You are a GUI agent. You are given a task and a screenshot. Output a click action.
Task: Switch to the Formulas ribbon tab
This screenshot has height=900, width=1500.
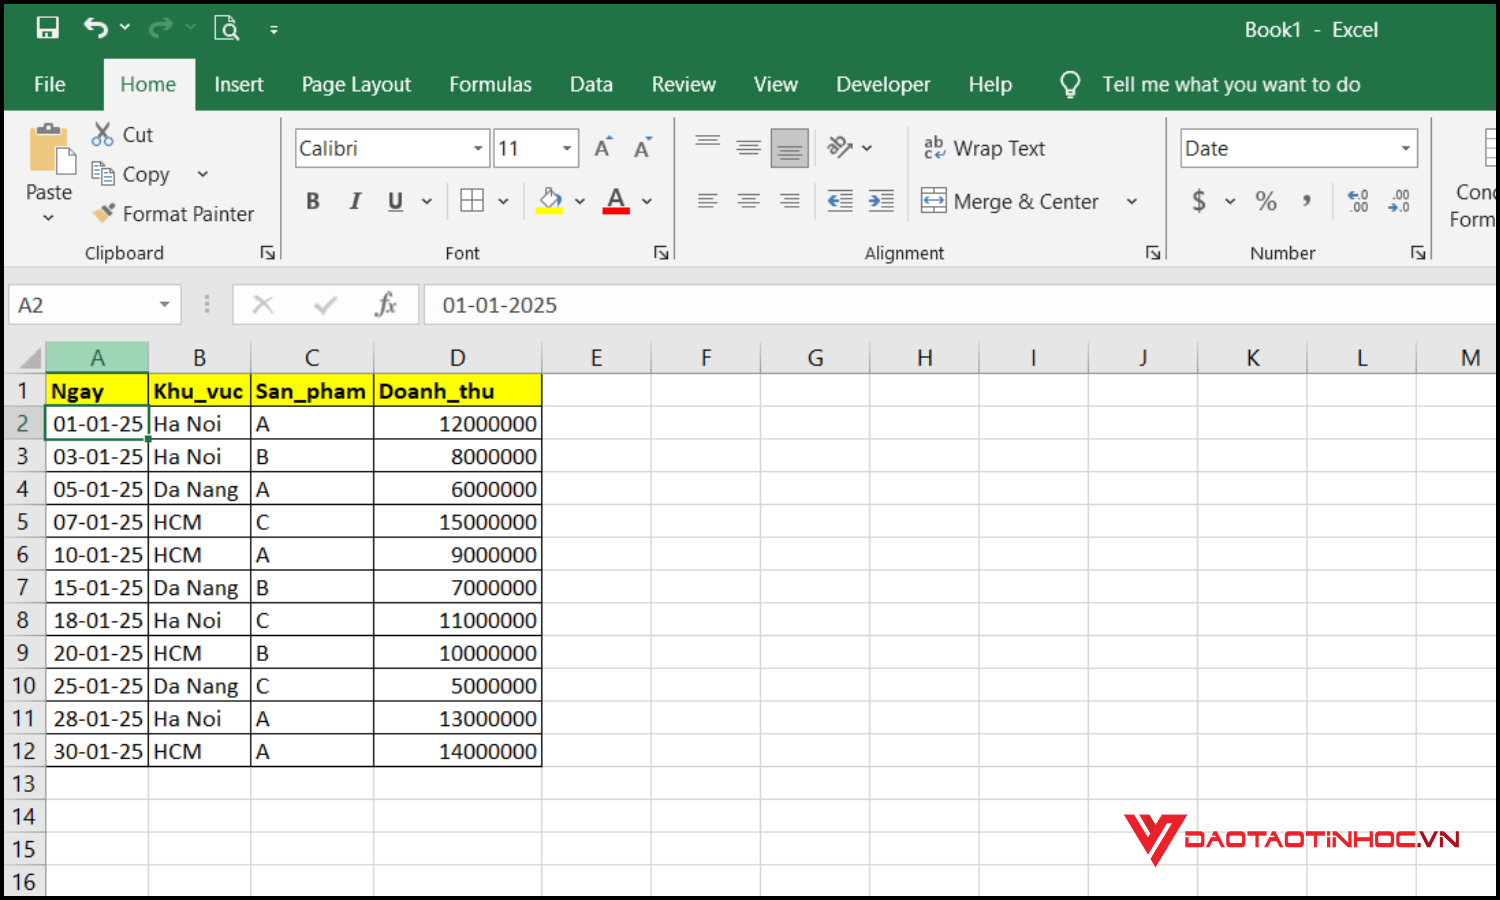[x=490, y=84]
